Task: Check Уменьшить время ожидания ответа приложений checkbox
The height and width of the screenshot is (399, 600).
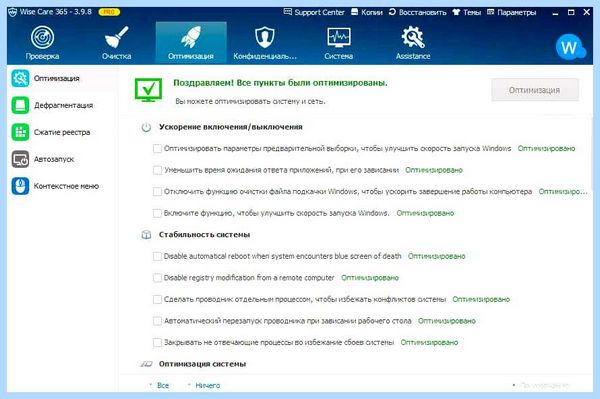Action: pyautogui.click(x=157, y=170)
